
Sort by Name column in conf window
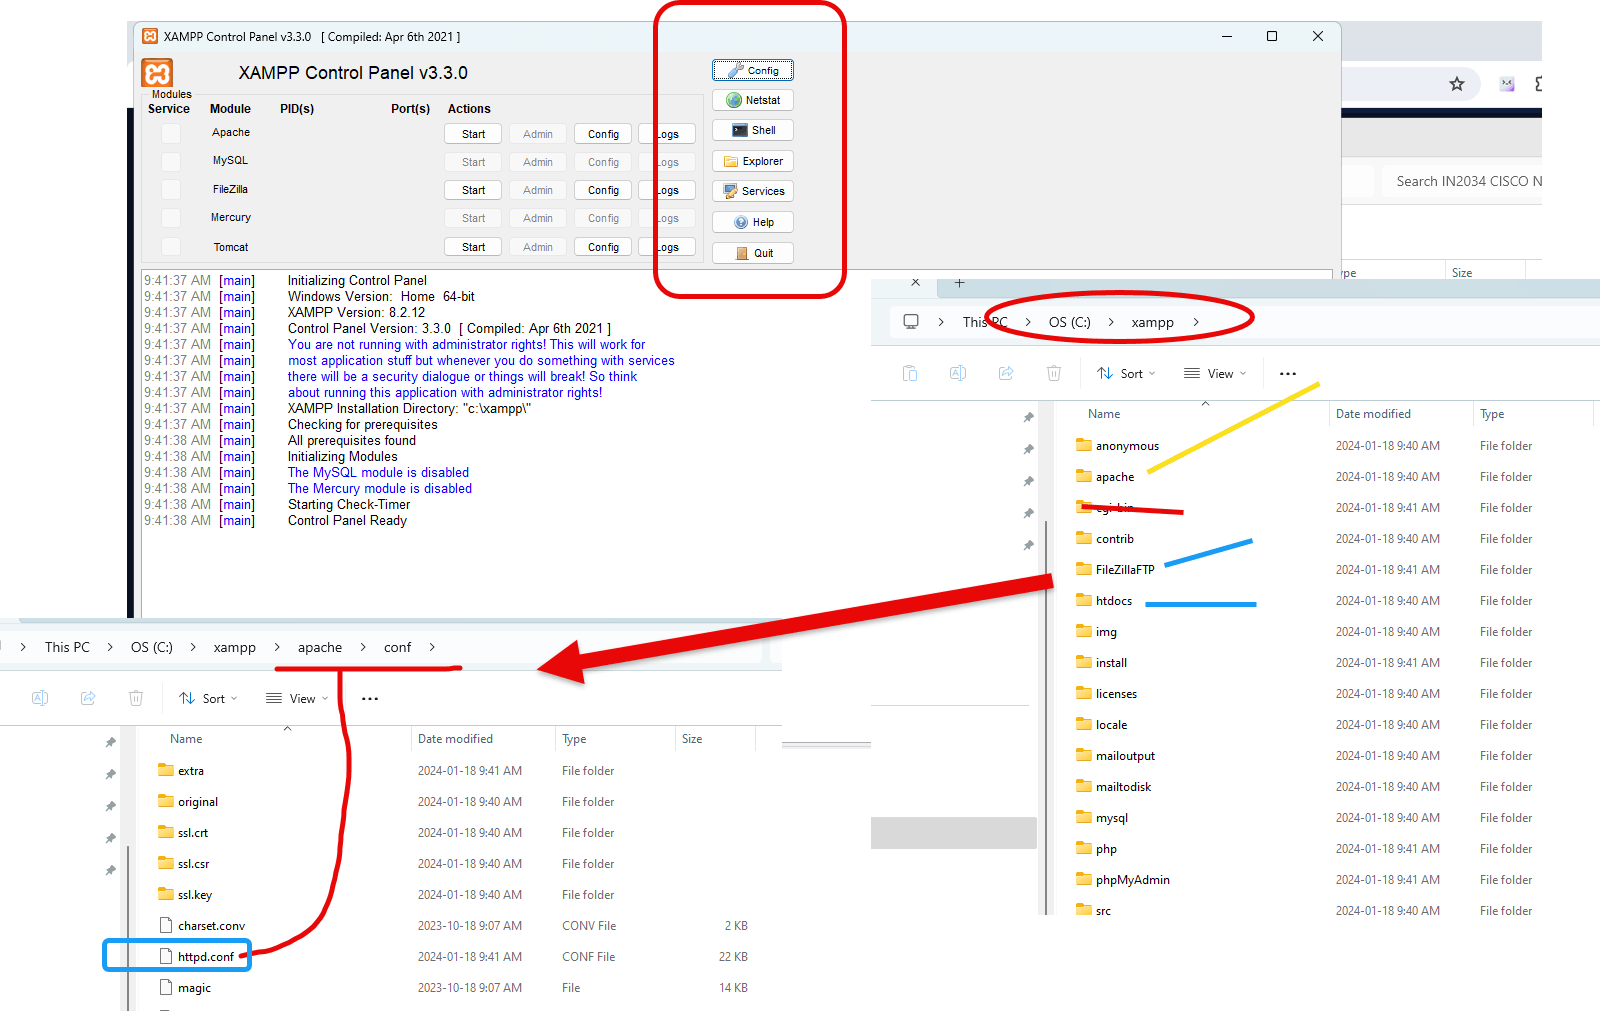186,739
